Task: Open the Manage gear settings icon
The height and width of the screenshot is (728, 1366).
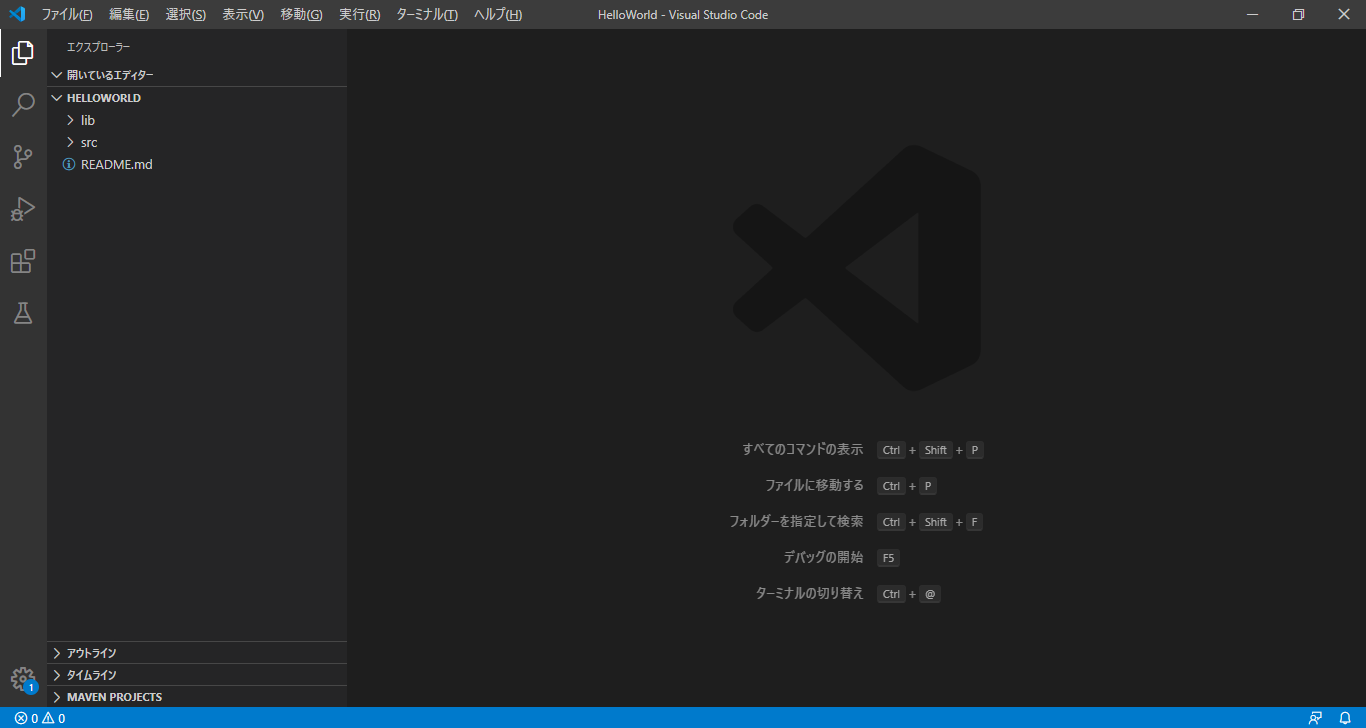Action: click(23, 680)
